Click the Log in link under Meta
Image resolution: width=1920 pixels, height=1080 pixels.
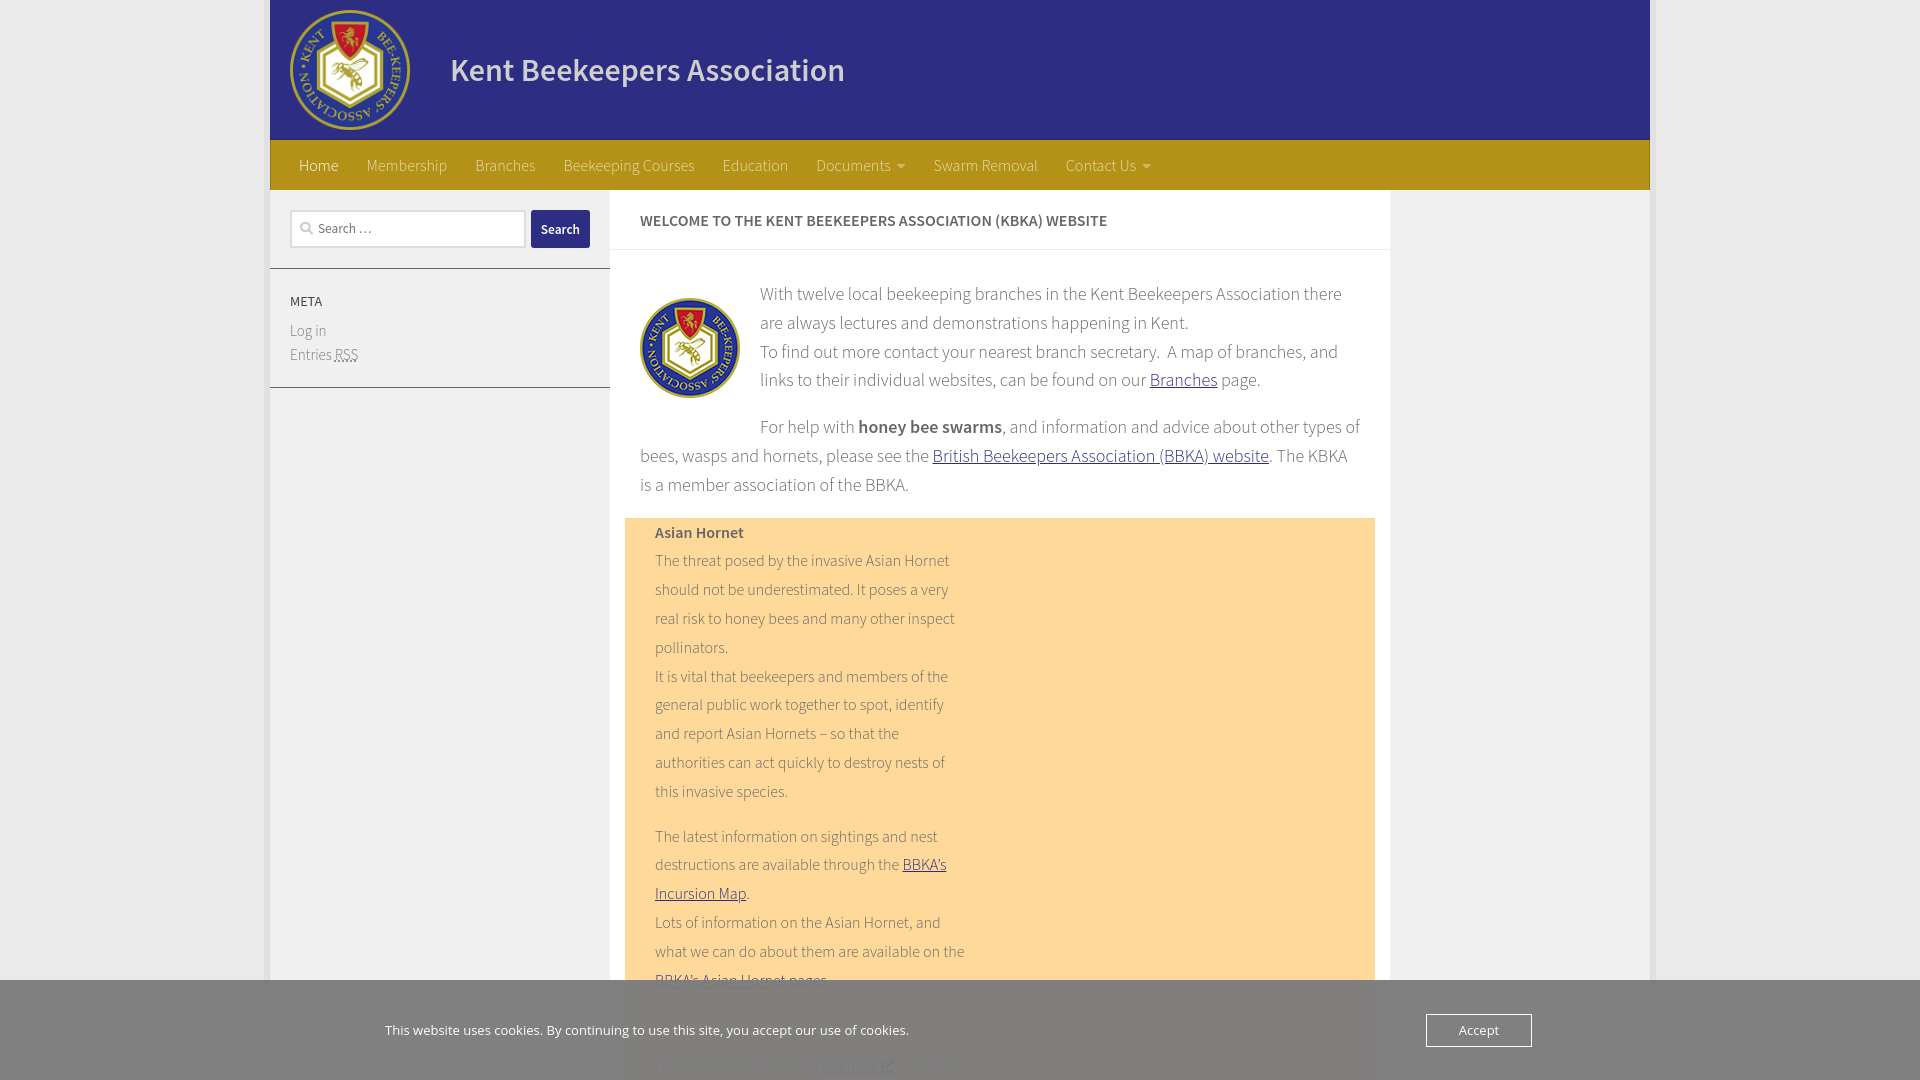[x=308, y=330]
